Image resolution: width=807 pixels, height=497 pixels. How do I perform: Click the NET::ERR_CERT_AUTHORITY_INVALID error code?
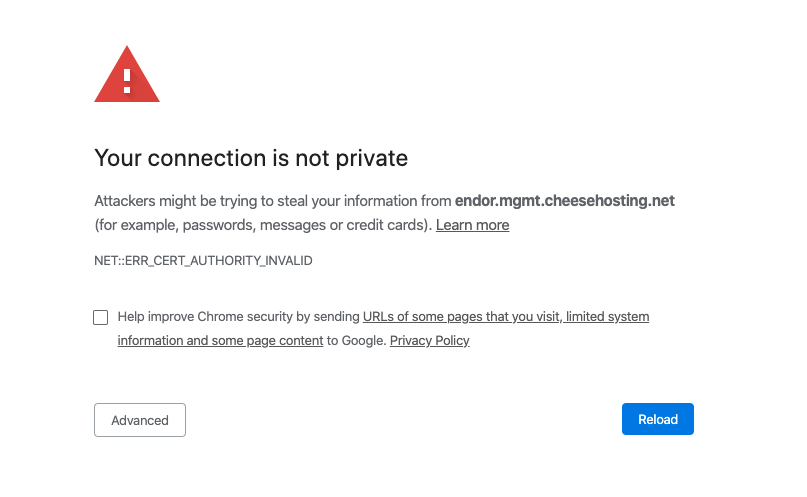(x=203, y=261)
